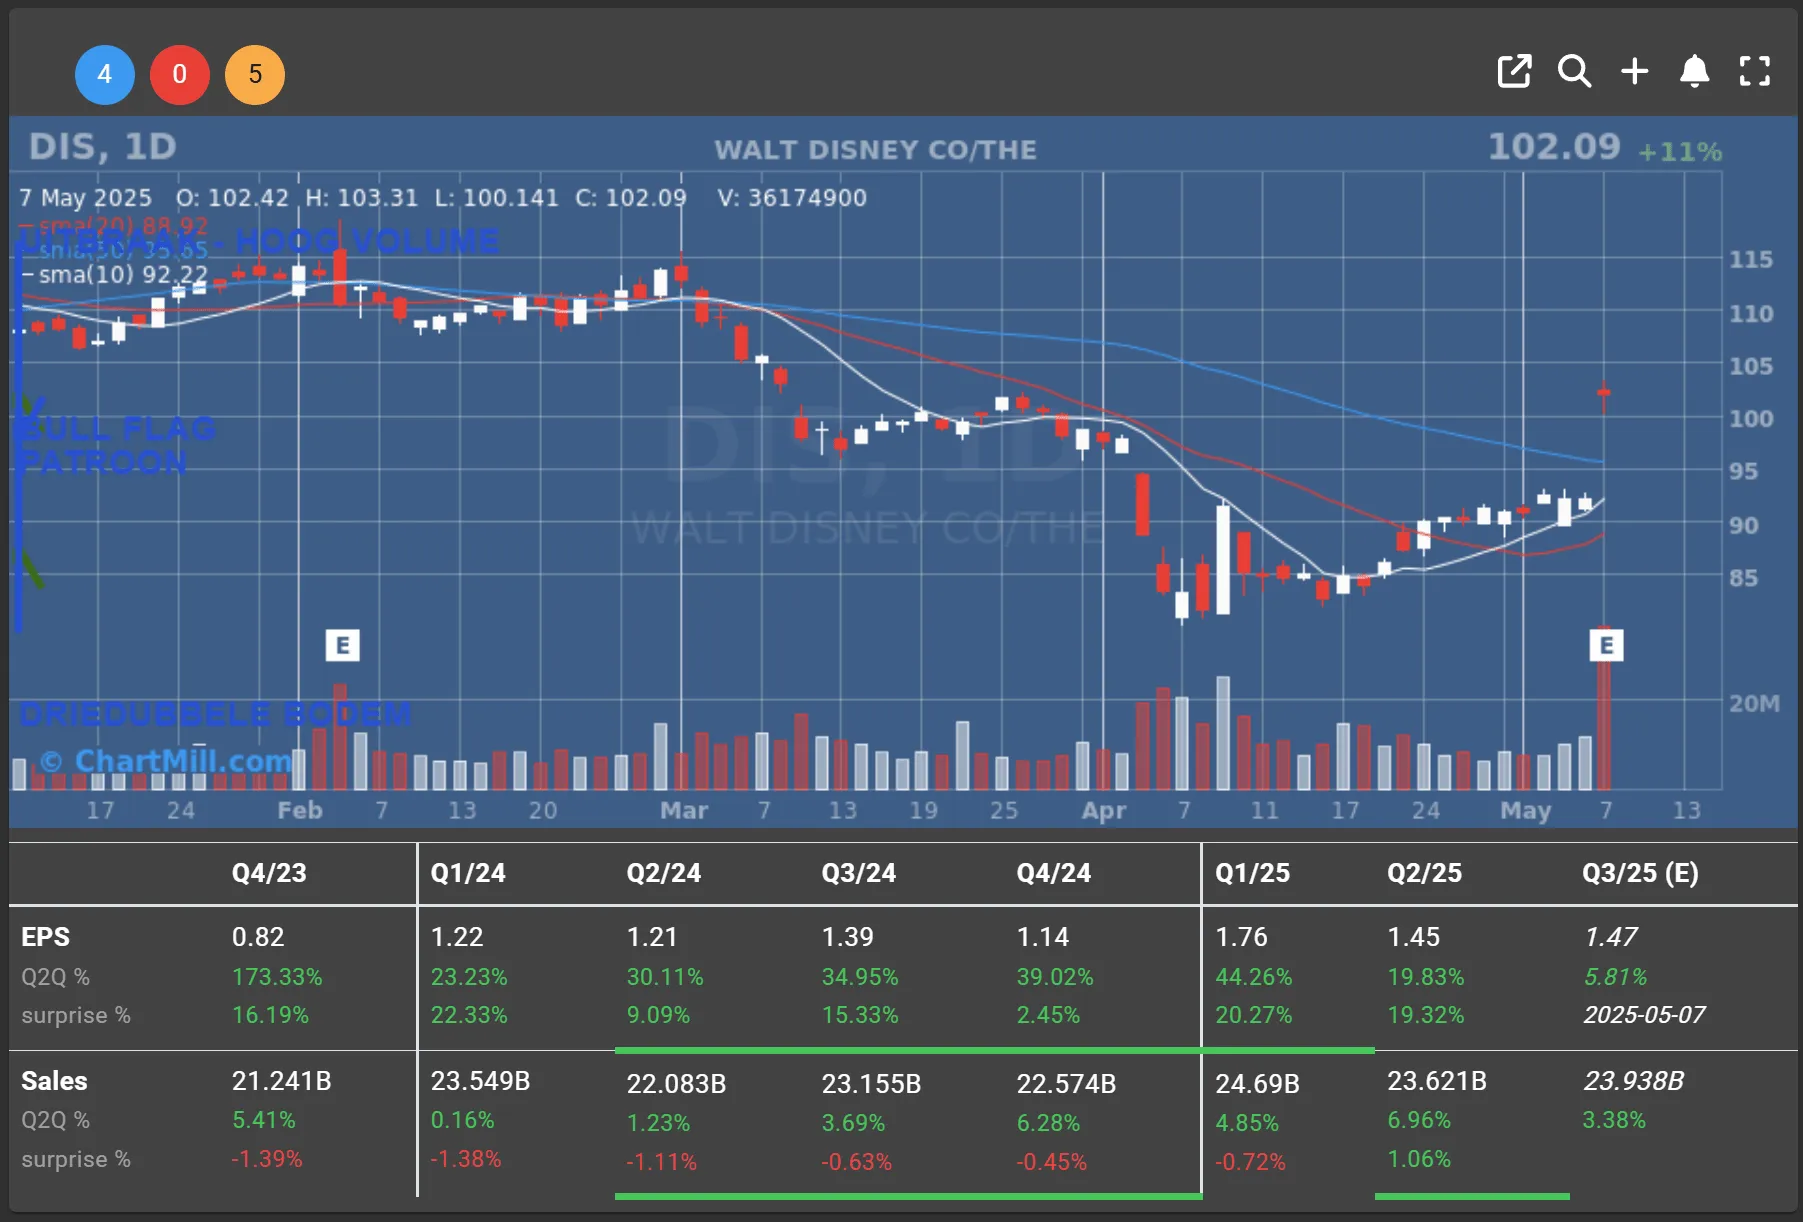Select the Q4/23 column header
This screenshot has width=1803, height=1222.
[x=269, y=873]
